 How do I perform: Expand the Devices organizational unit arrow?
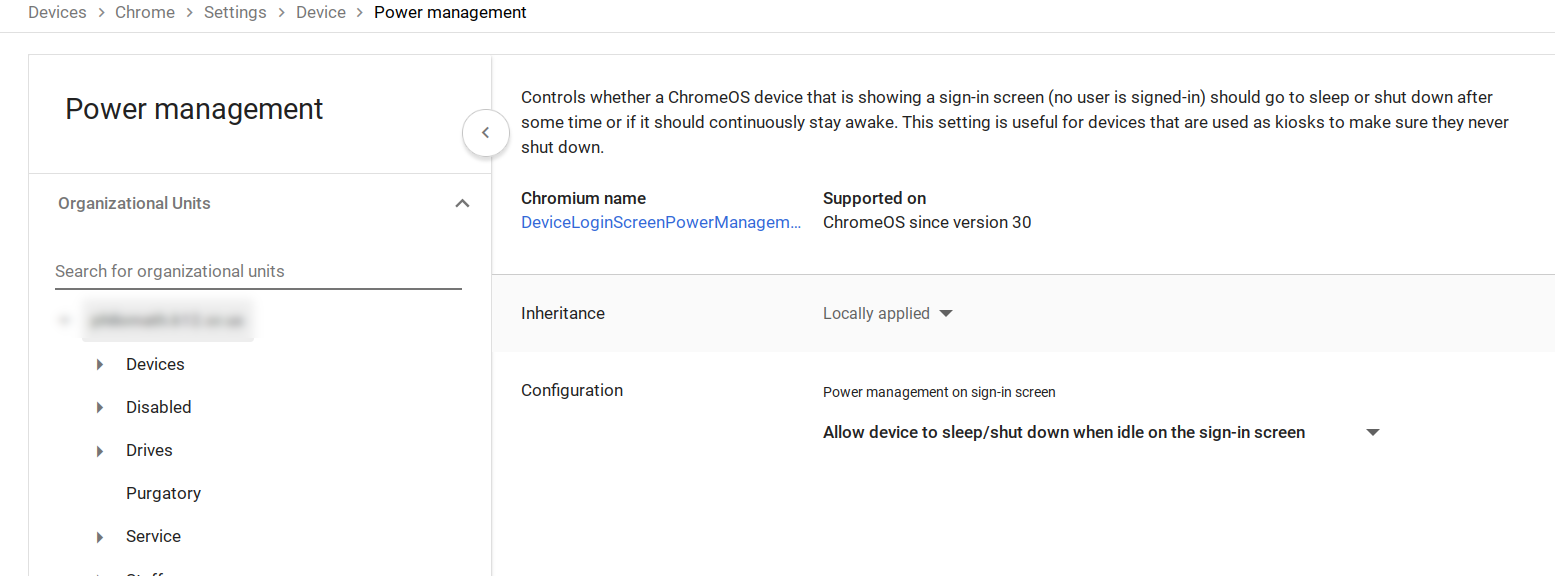[100, 365]
